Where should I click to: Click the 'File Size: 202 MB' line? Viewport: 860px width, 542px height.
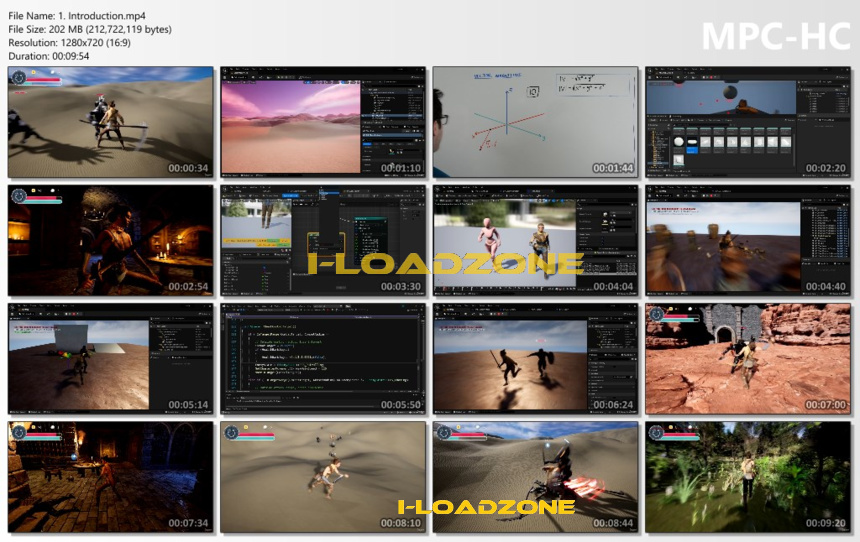90,29
